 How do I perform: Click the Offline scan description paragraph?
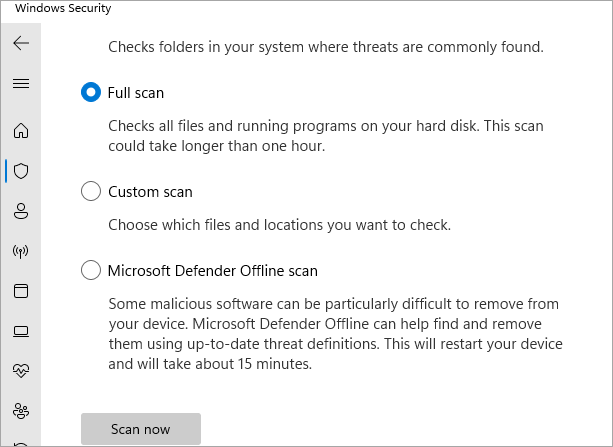pos(337,333)
